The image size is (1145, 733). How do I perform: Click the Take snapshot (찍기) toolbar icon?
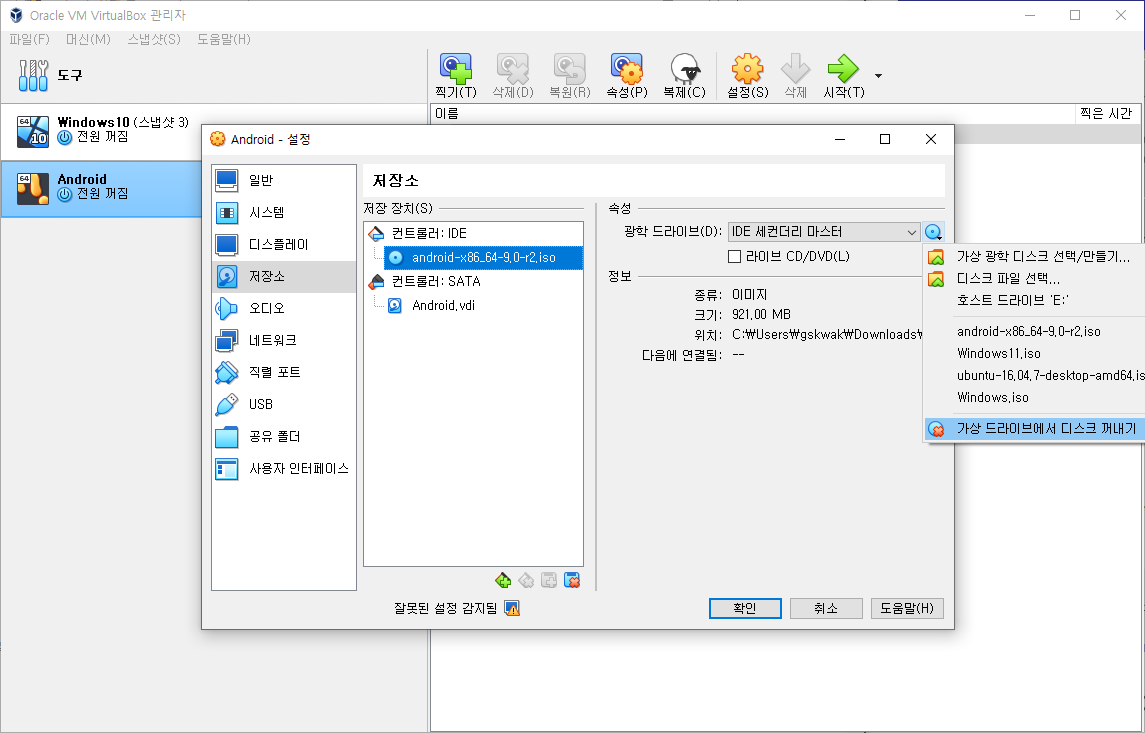pyautogui.click(x=456, y=69)
